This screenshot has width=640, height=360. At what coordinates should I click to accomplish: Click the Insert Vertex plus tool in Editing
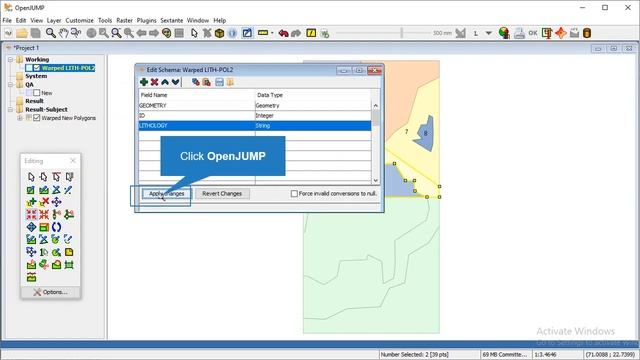click(x=31, y=202)
